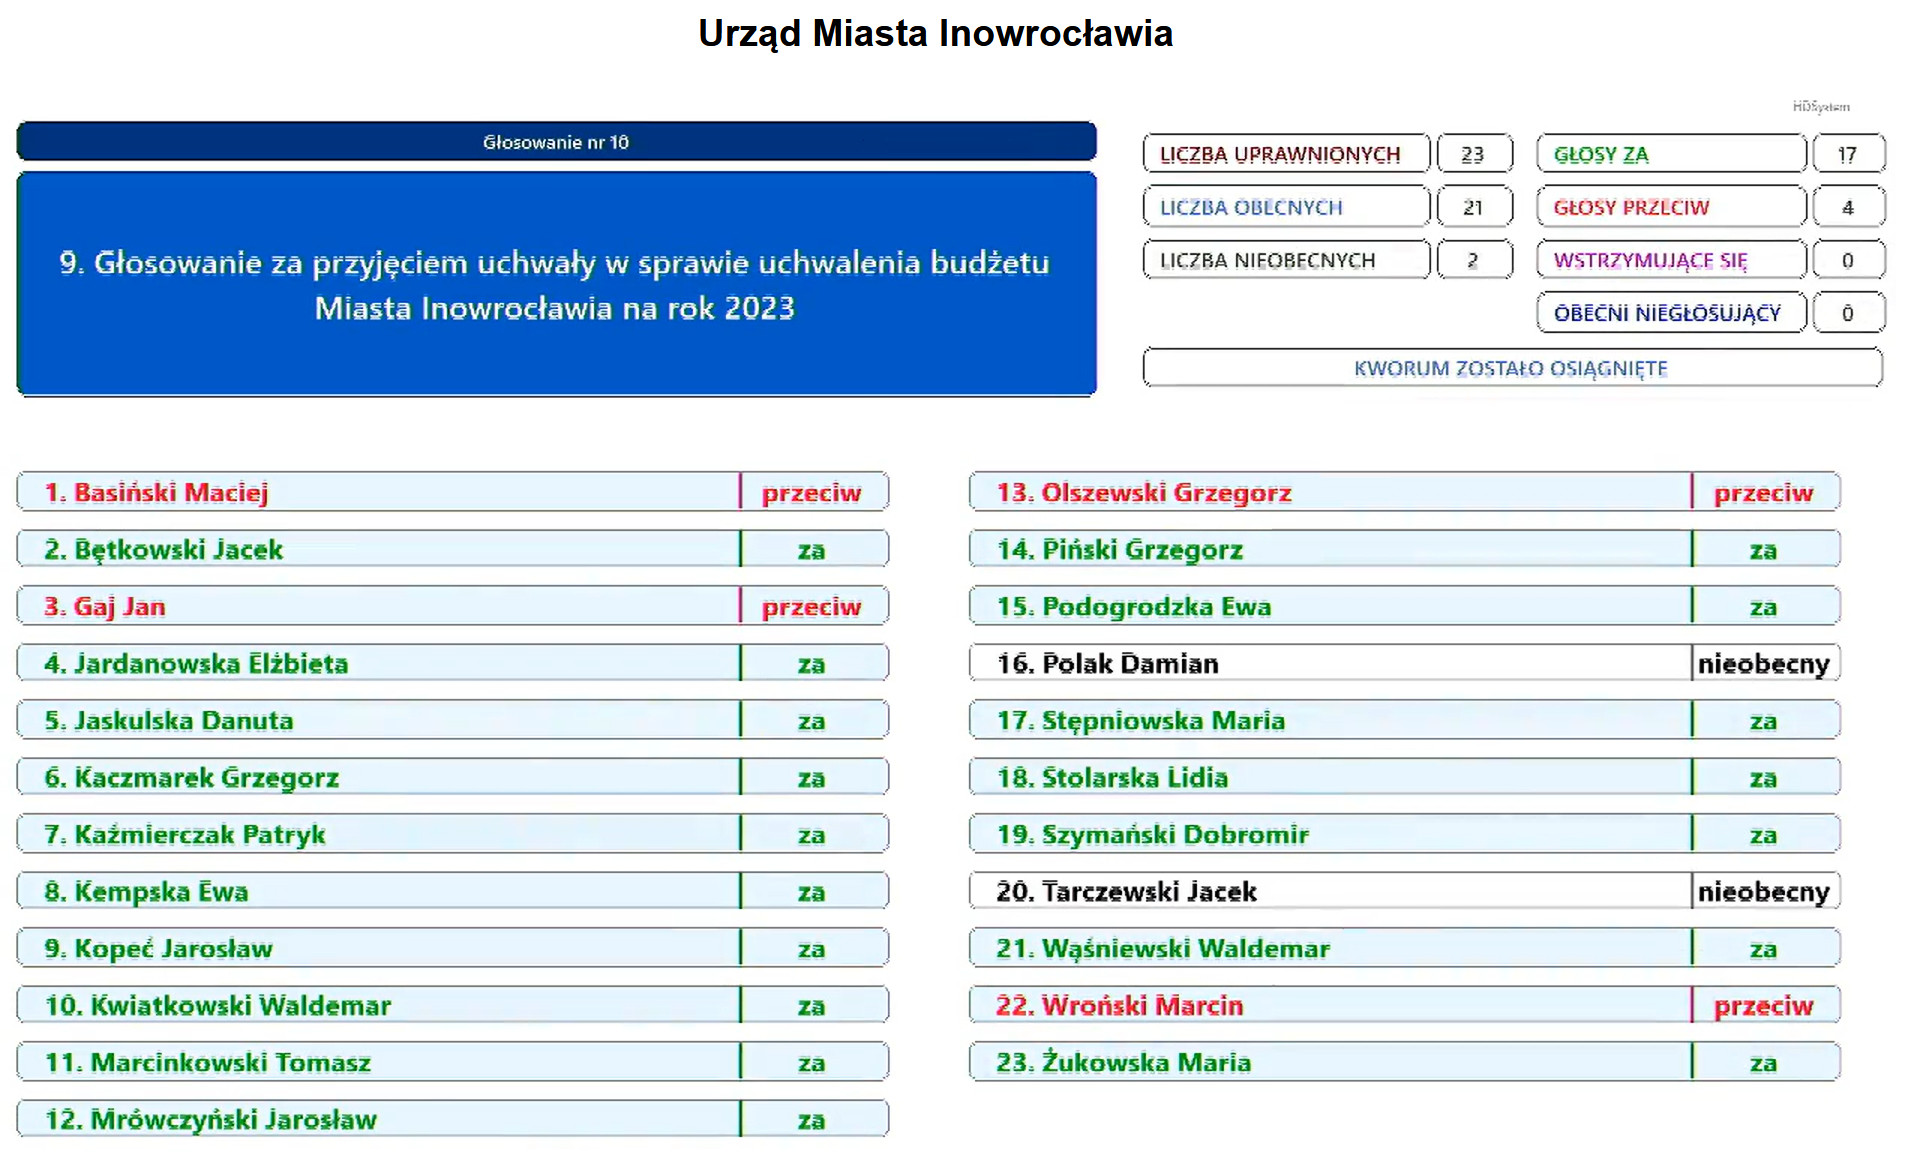Click the LICZBA OBECNYCH value 21
This screenshot has width=1915, height=1174.
click(1473, 208)
